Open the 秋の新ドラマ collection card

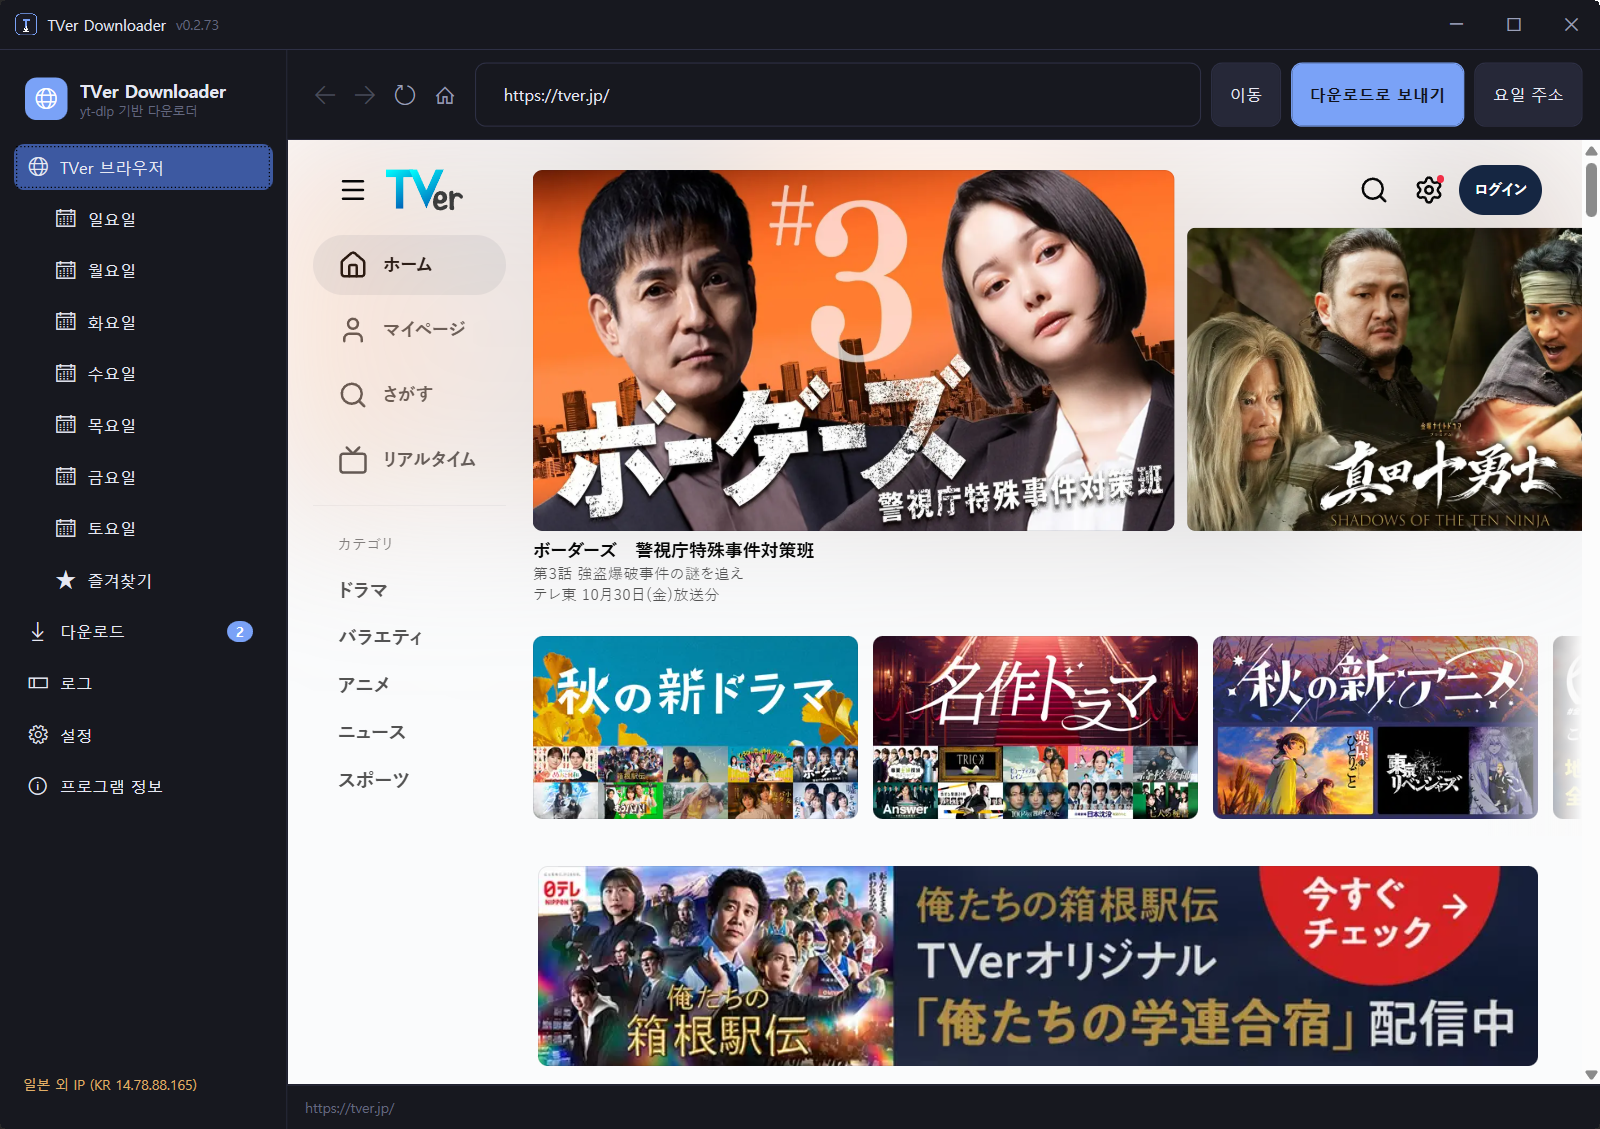[695, 727]
